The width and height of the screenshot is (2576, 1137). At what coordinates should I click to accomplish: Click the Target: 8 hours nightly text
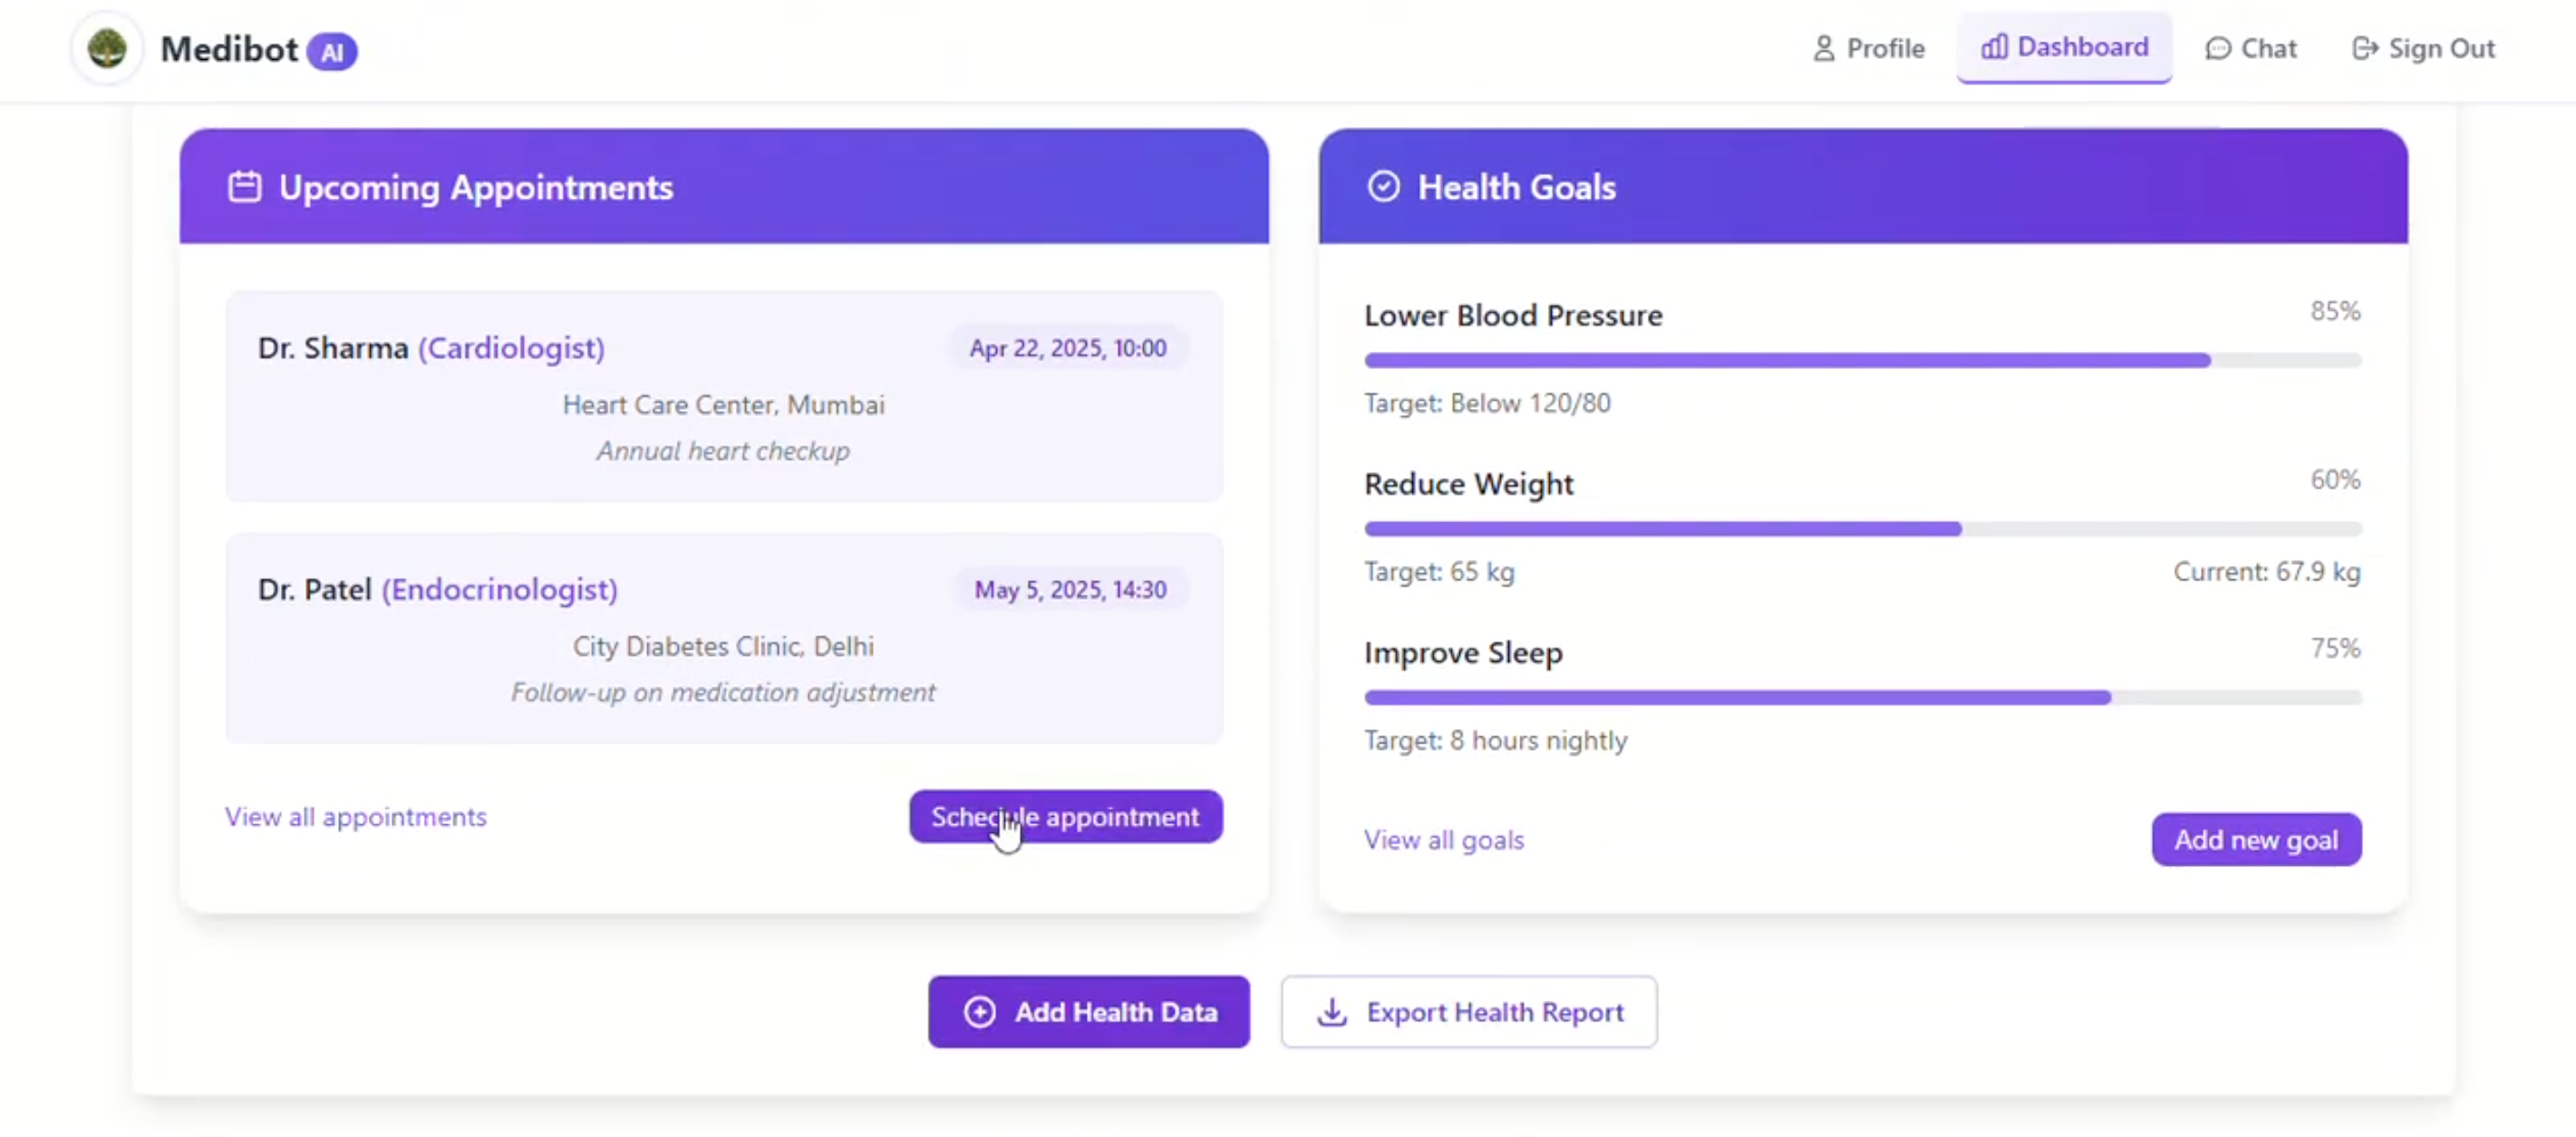[1495, 740]
